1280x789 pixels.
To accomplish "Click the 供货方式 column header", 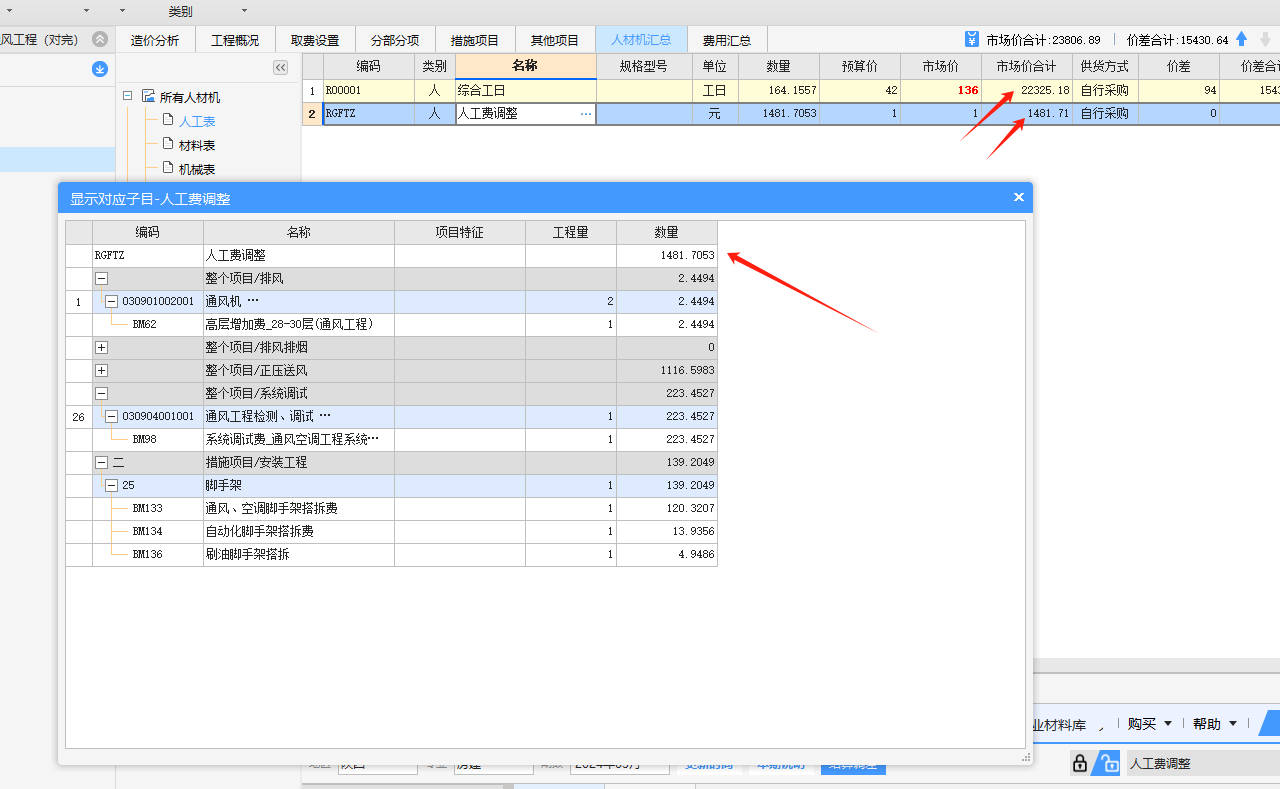I will pyautogui.click(x=1105, y=66).
